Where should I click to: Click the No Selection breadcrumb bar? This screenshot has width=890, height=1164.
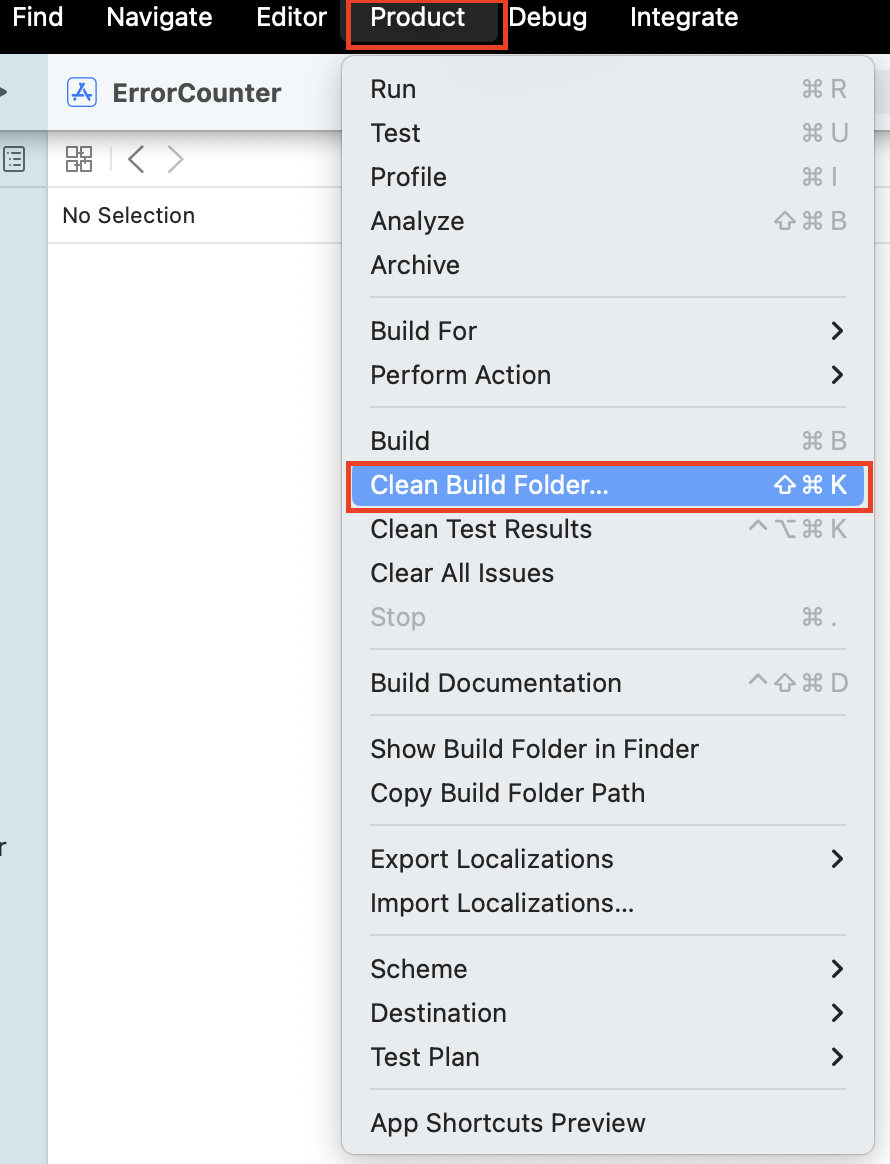coord(128,215)
